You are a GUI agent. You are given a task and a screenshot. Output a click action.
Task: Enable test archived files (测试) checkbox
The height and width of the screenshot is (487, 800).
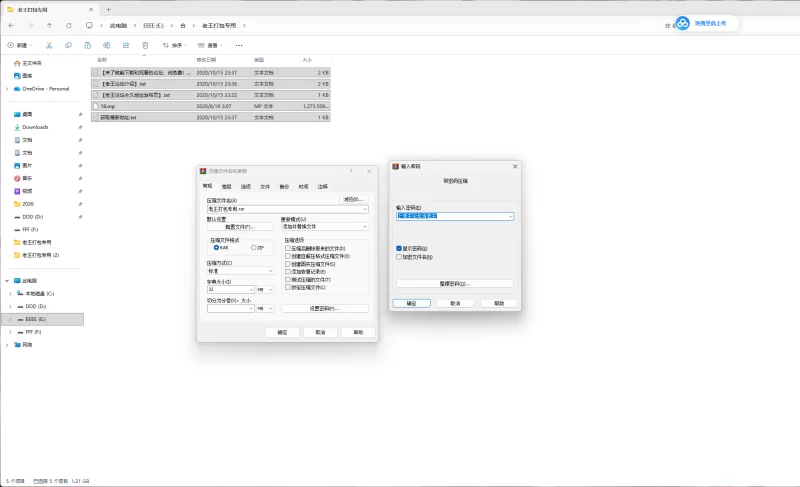click(x=288, y=279)
